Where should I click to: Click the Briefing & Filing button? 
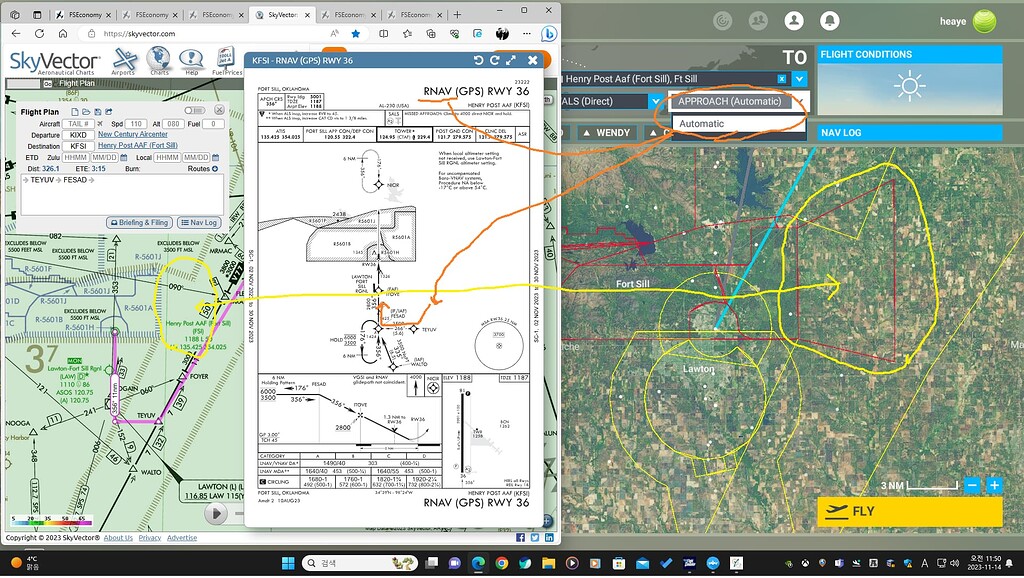coord(140,222)
